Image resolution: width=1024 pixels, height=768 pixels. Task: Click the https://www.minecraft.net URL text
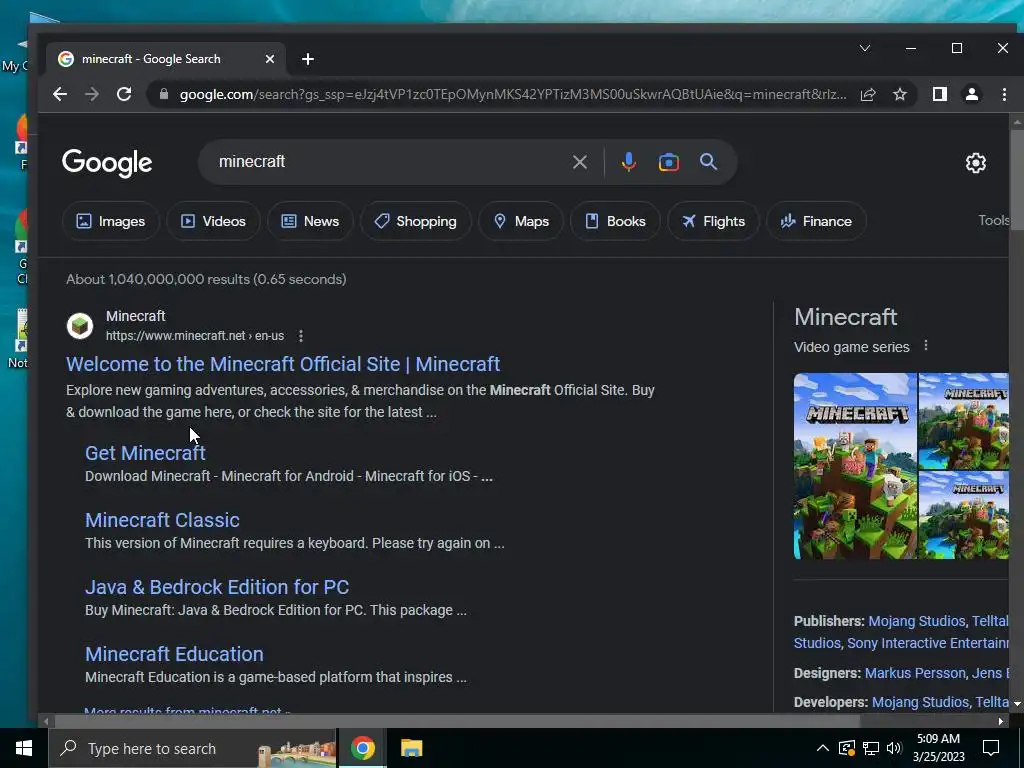coord(195,336)
